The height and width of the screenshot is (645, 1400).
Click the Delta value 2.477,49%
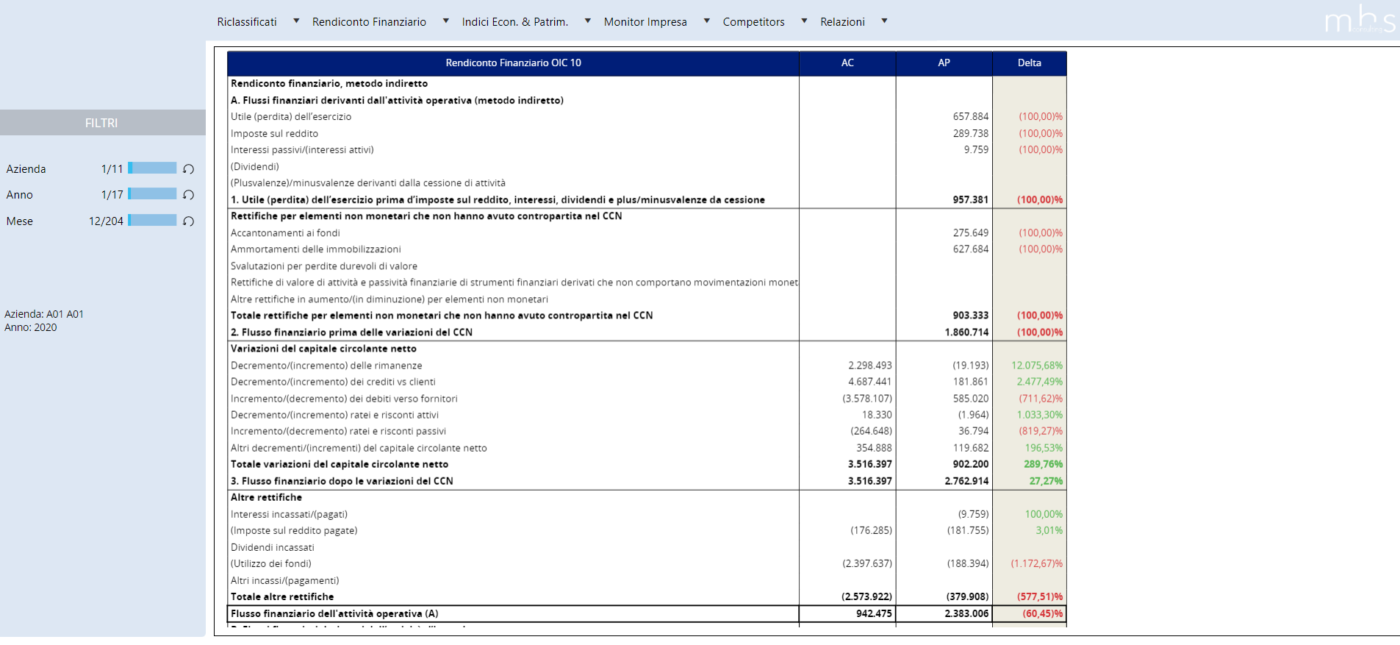pos(1040,382)
